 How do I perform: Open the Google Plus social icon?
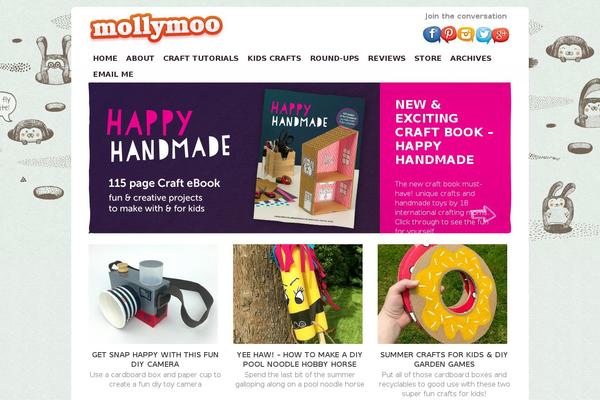click(x=500, y=34)
